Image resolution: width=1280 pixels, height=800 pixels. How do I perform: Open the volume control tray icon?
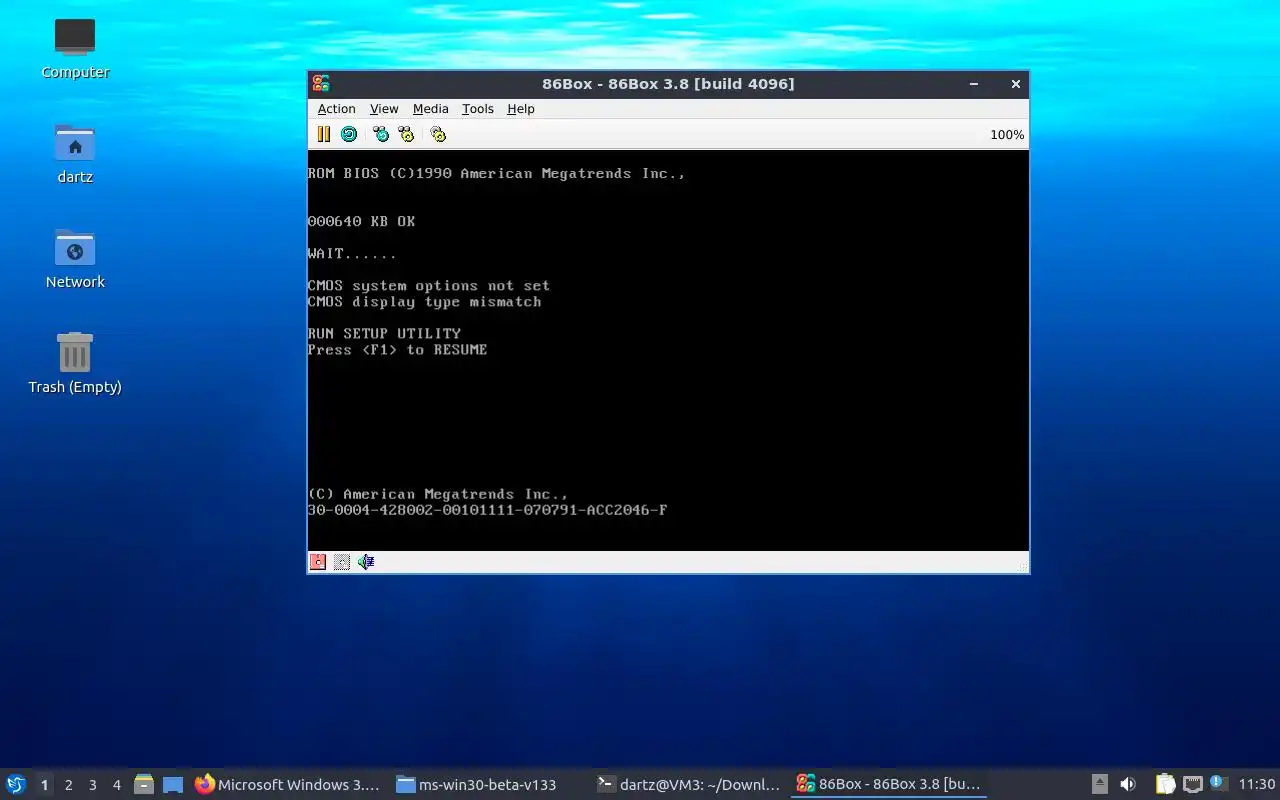coord(1128,785)
